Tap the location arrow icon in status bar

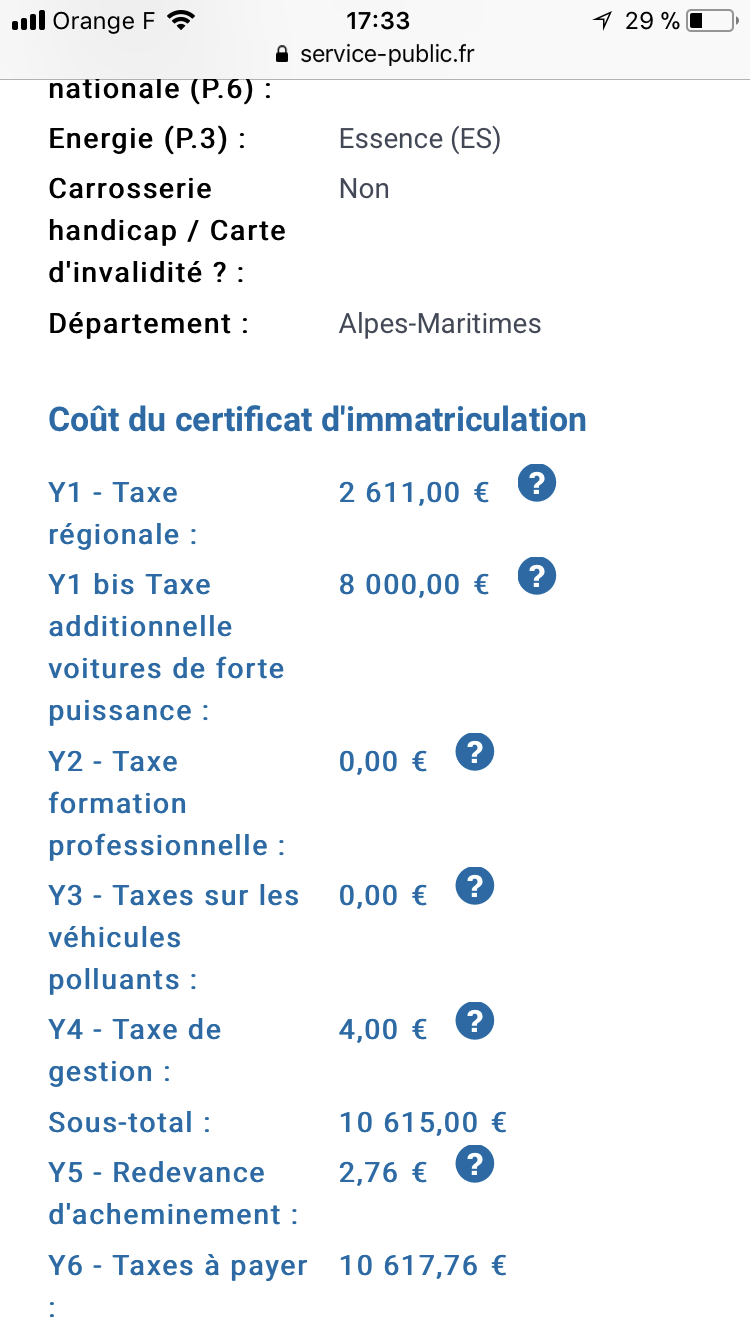pyautogui.click(x=602, y=21)
